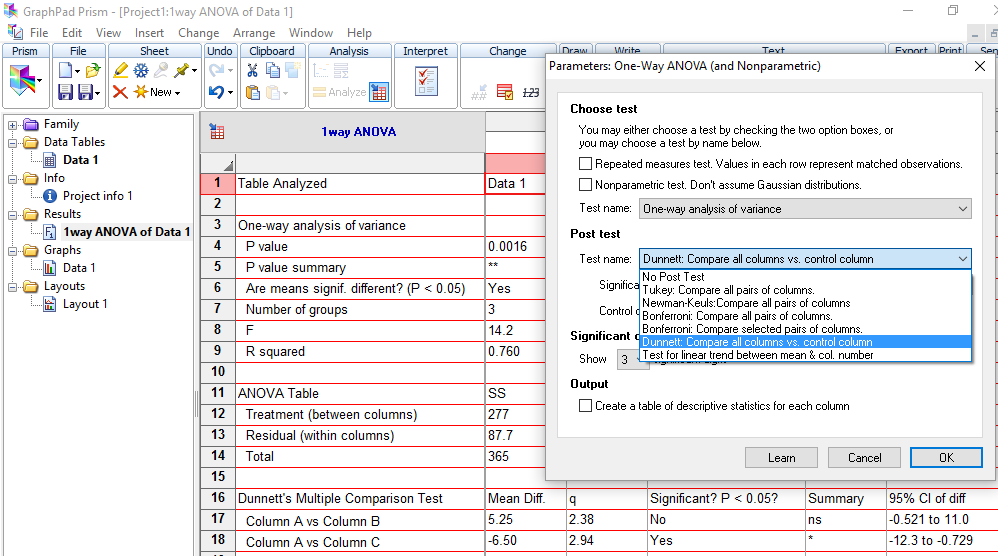Open the Test name One-way analysis of variance dropdown

click(805, 209)
